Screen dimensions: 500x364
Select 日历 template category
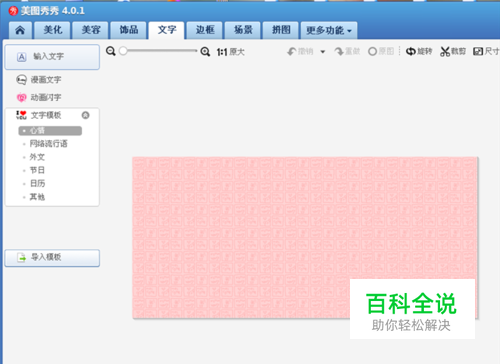pos(37,183)
